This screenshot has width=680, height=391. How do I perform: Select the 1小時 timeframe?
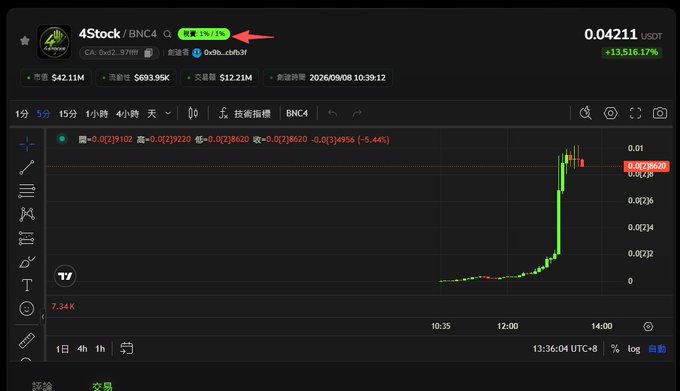[96, 114]
